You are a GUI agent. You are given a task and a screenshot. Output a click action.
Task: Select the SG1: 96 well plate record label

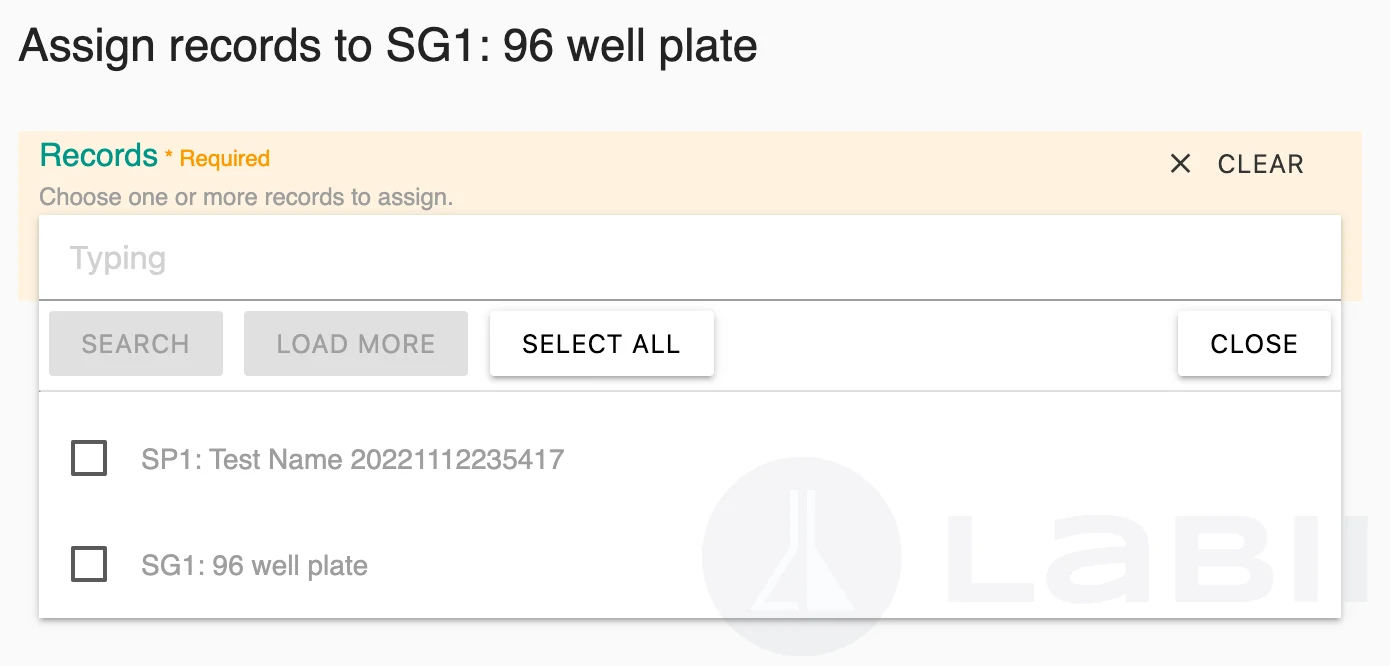[255, 565]
